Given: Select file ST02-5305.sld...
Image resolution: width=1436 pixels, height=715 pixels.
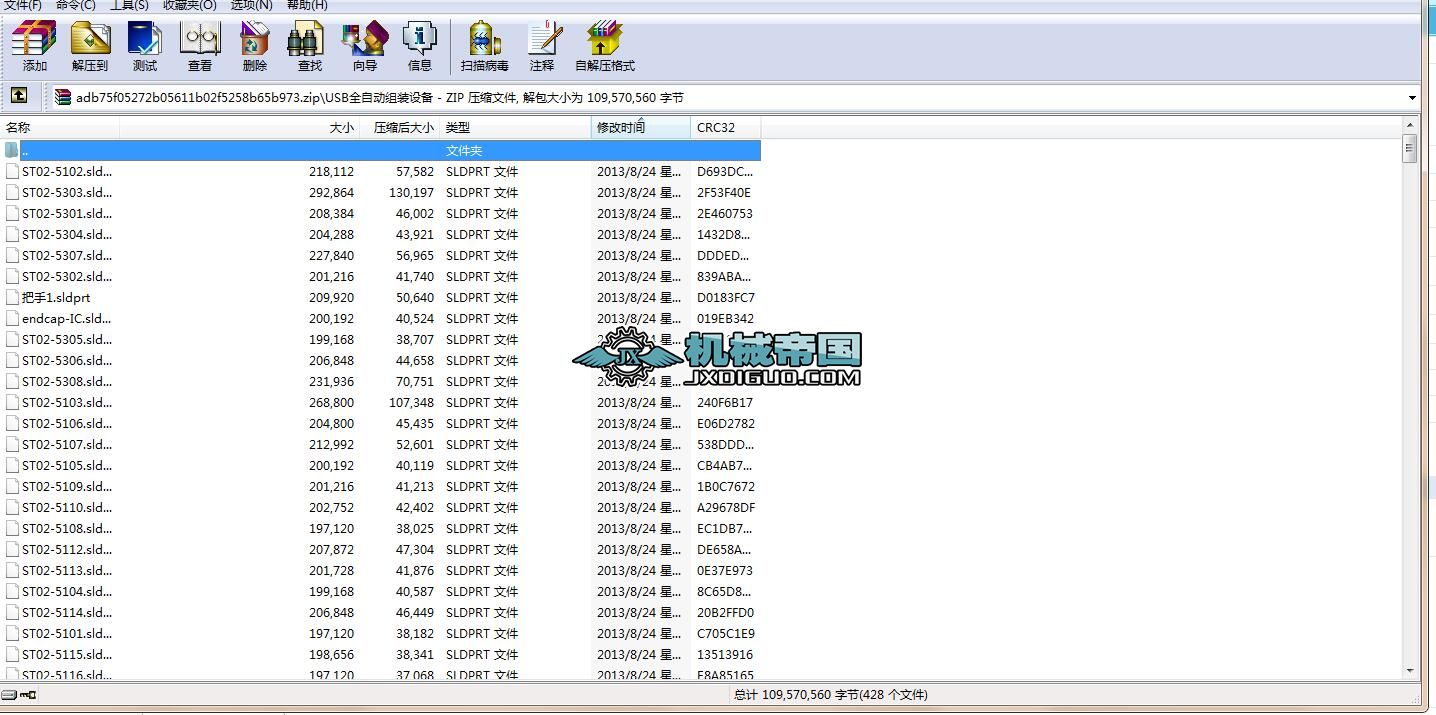Looking at the screenshot, I should tap(67, 339).
